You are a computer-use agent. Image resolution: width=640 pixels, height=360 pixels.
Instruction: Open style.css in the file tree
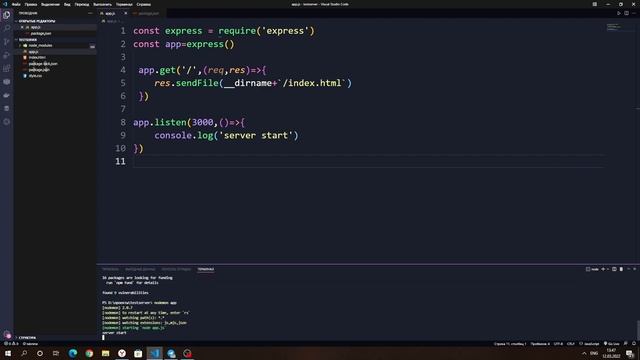click(x=56, y=76)
